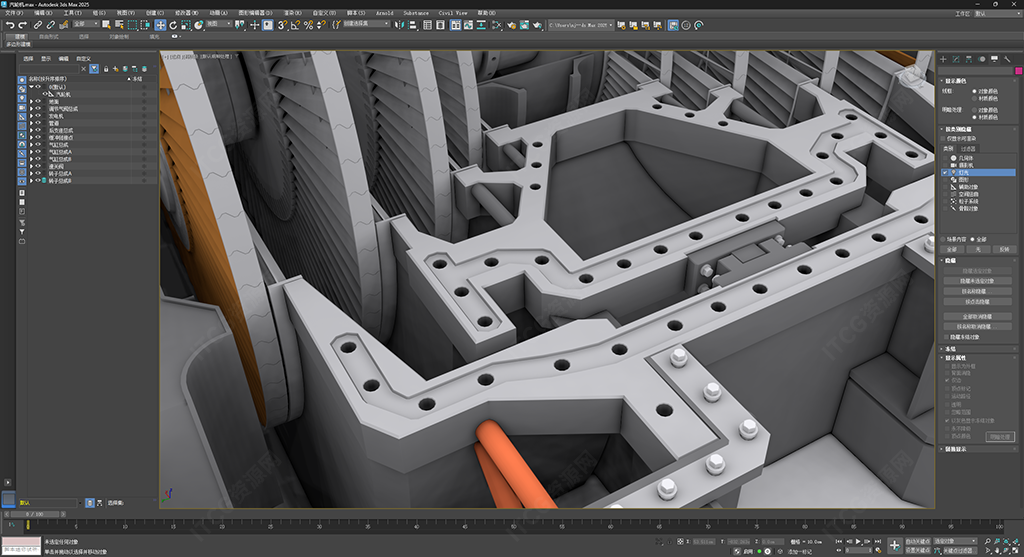This screenshot has height=557, width=1024.
Task: Open the 工作区 workspace dropdown
Action: (996, 14)
